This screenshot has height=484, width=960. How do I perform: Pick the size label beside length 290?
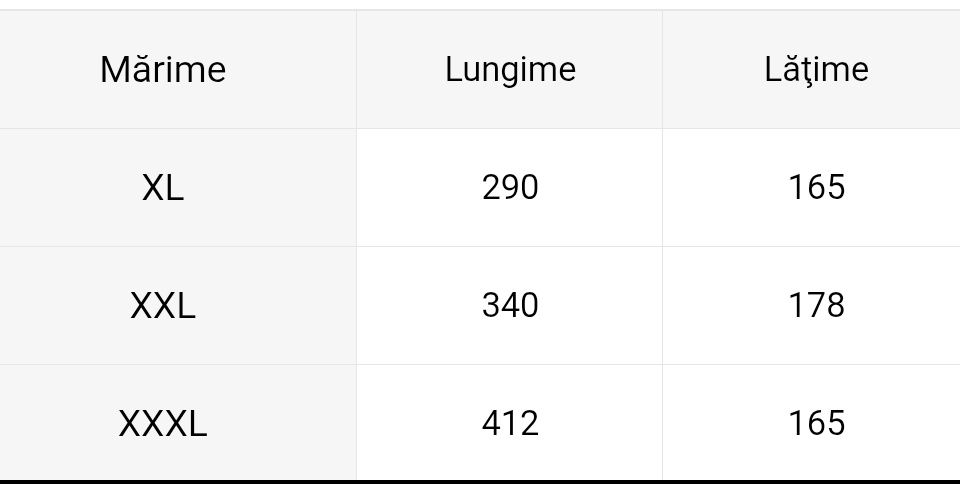pyautogui.click(x=163, y=187)
